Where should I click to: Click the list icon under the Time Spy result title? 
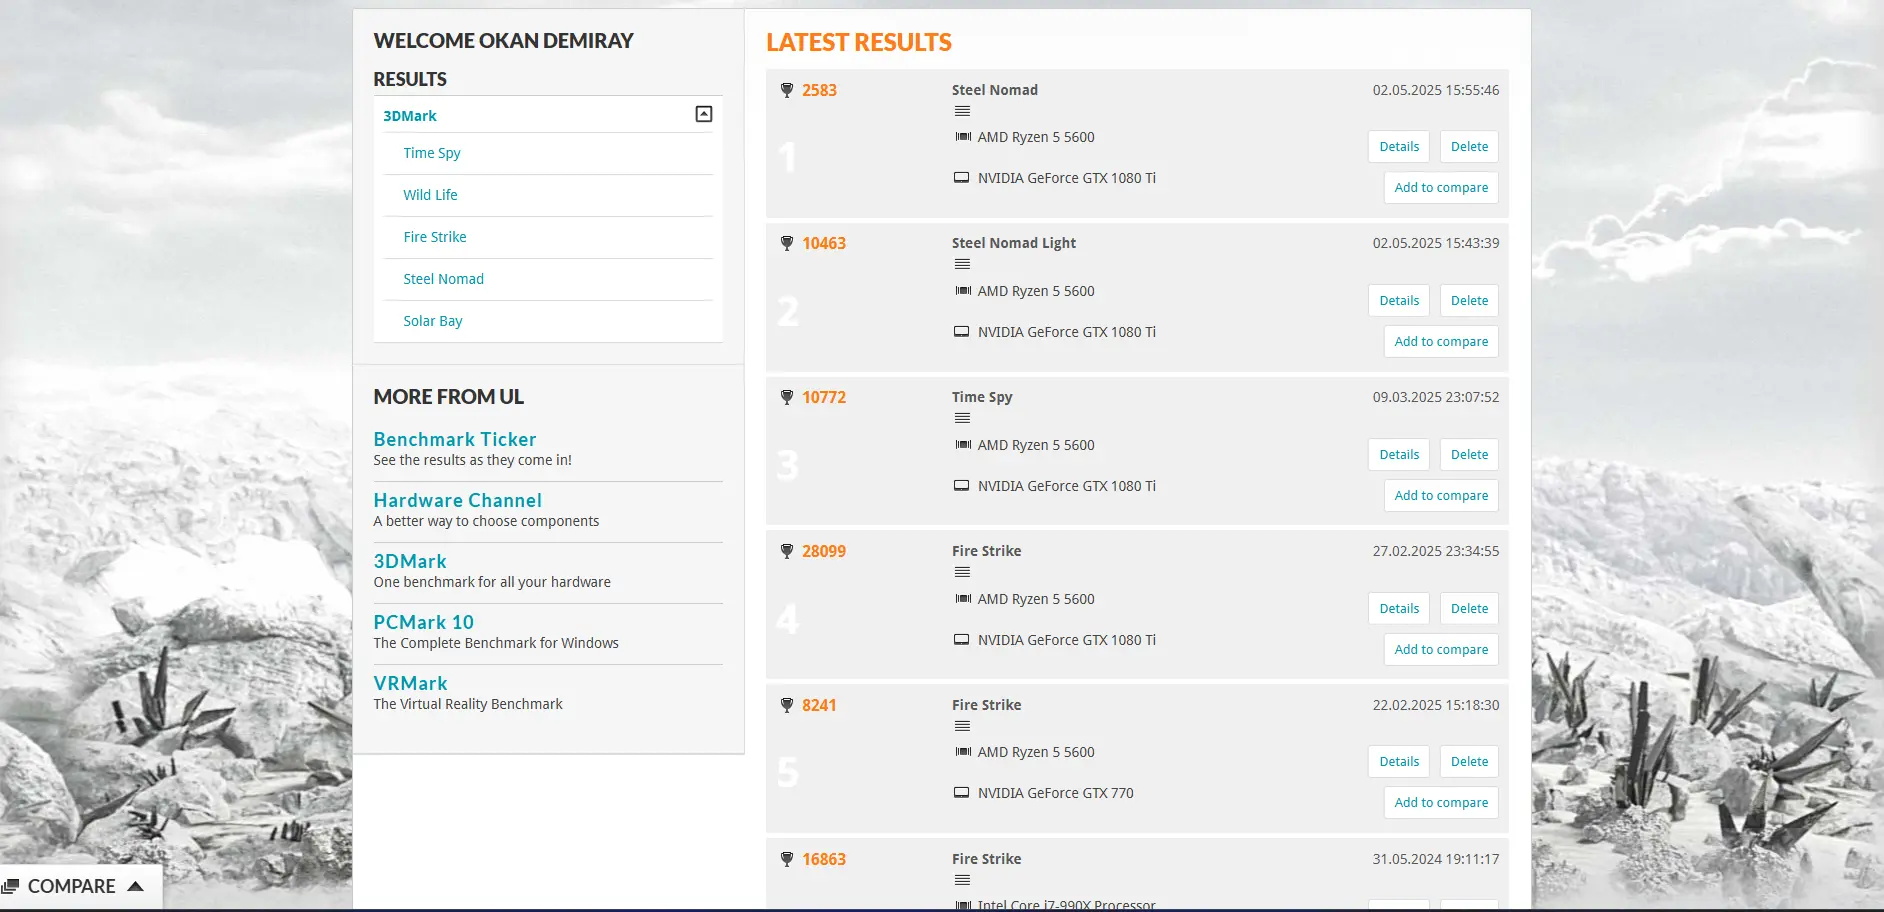pyautogui.click(x=962, y=418)
